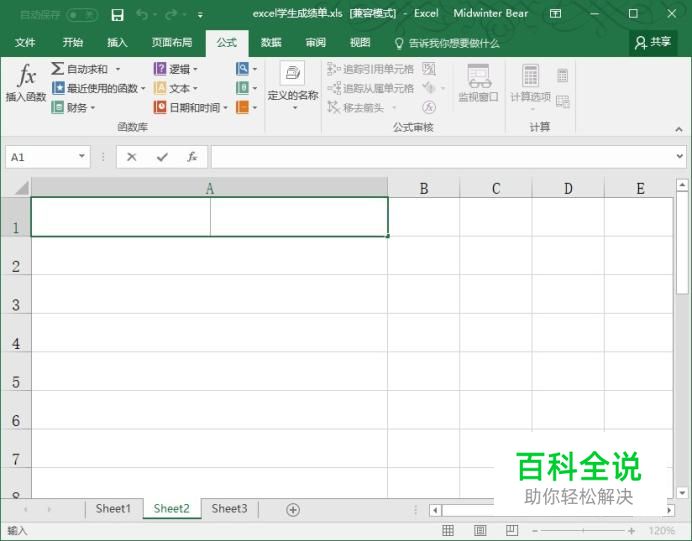Switch to Normal view icon
The width and height of the screenshot is (692, 541).
click(x=448, y=530)
